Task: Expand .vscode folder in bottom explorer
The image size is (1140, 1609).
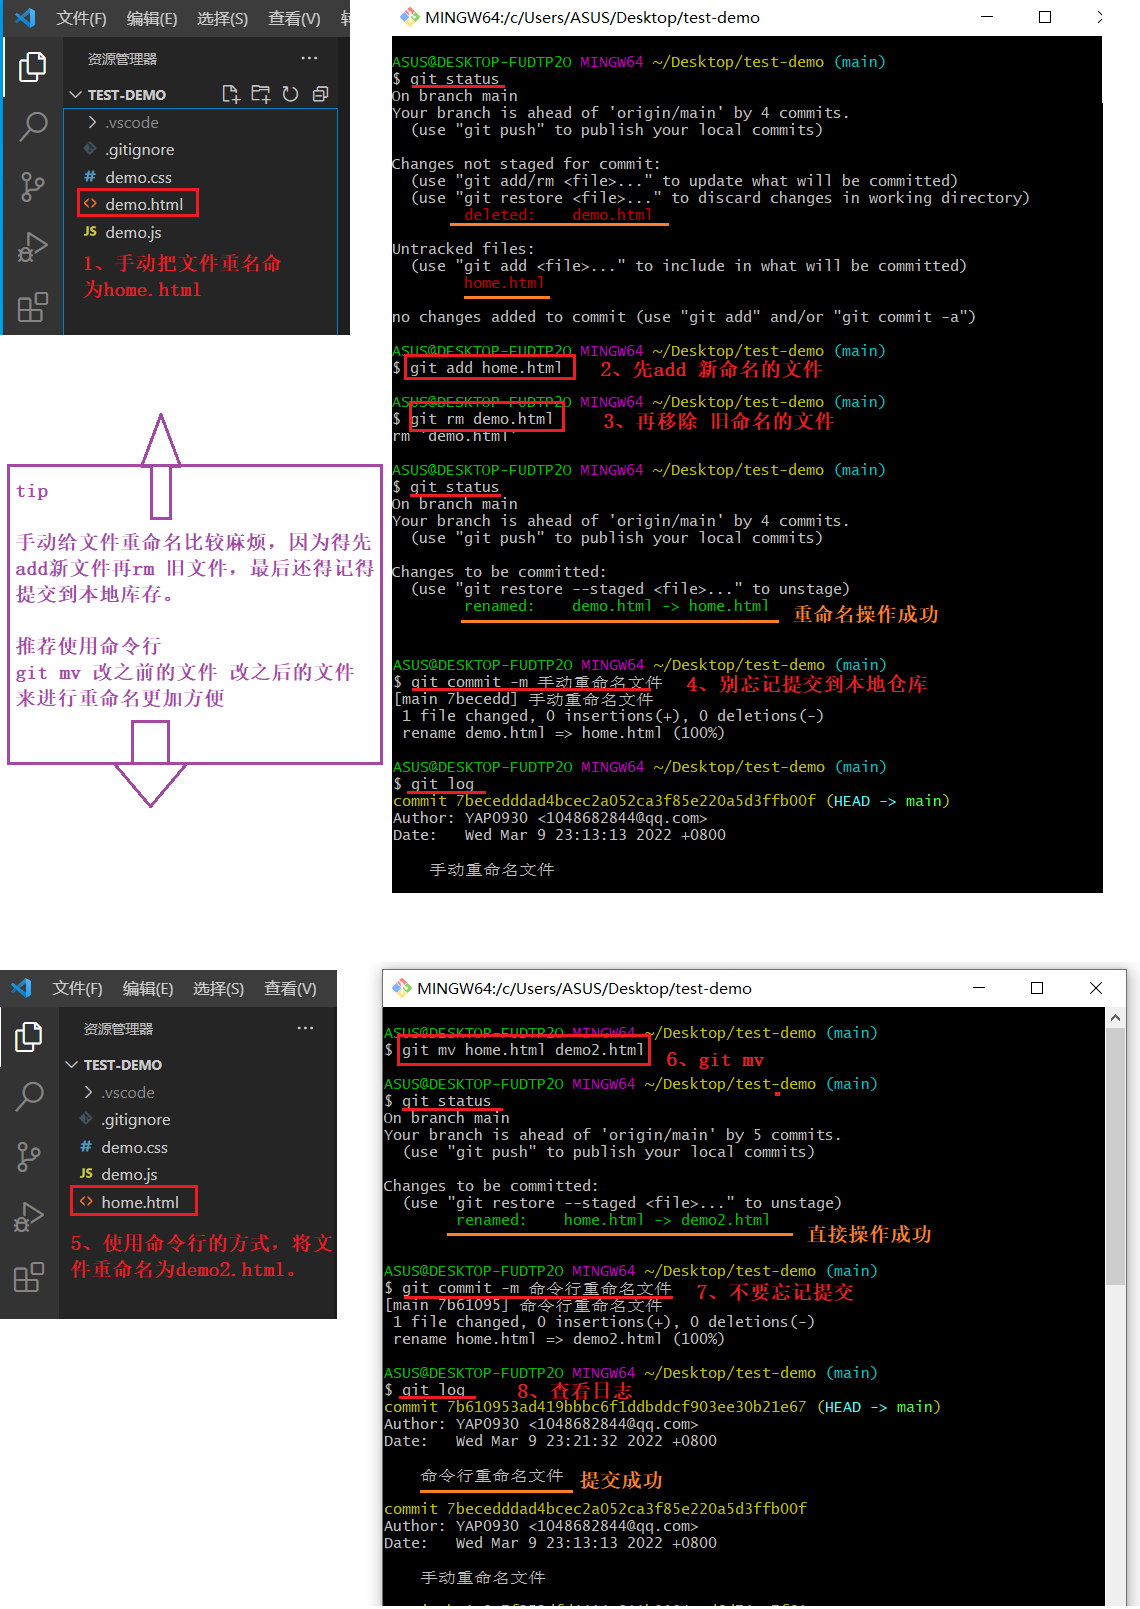Action: click(x=89, y=1092)
